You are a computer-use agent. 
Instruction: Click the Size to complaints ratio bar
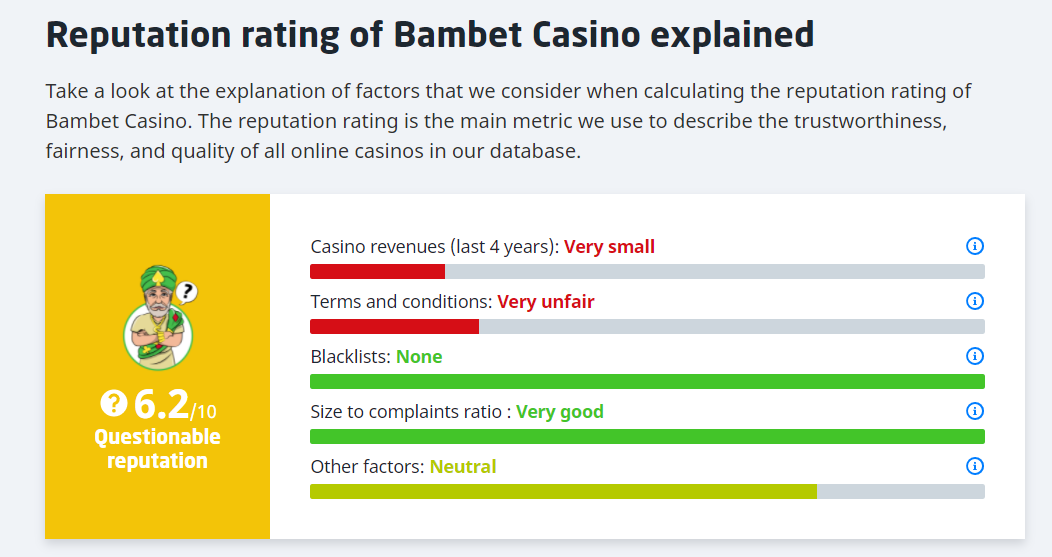tap(647, 436)
